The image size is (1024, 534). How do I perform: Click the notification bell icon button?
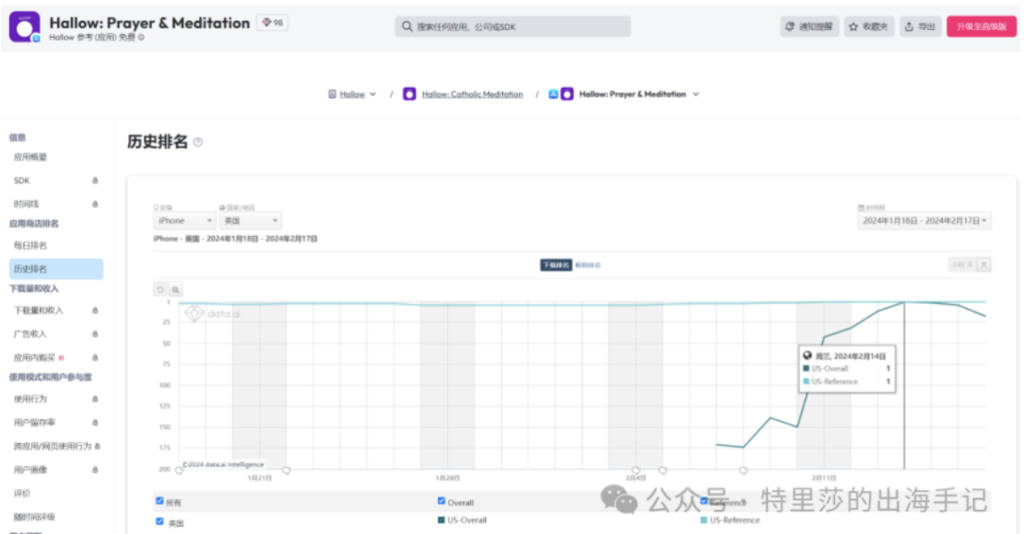point(790,27)
